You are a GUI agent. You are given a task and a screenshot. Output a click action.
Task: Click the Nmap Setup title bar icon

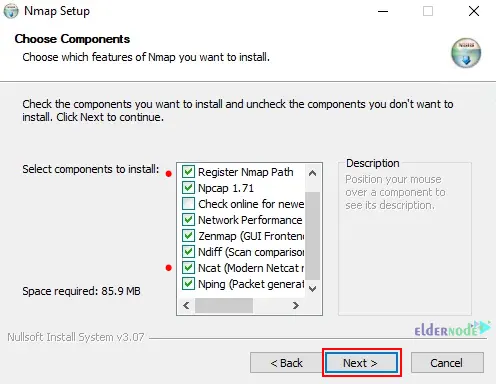[x=11, y=11]
